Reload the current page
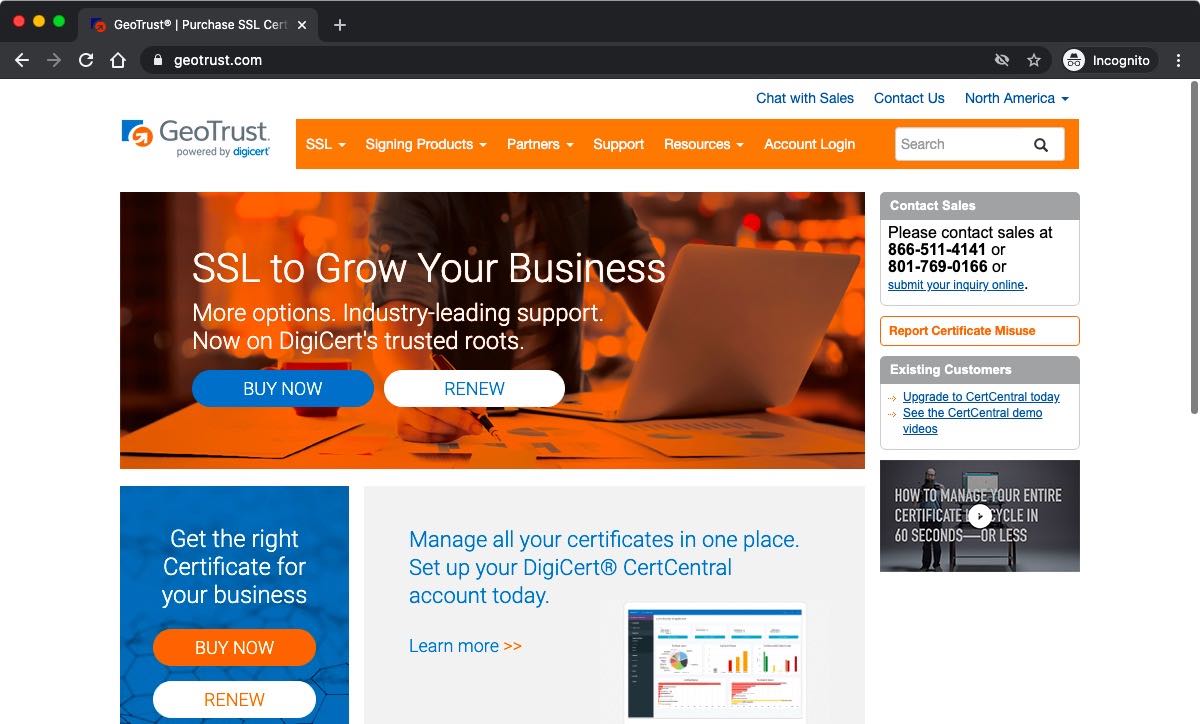Screen dimensions: 1200x724 click(x=85, y=60)
